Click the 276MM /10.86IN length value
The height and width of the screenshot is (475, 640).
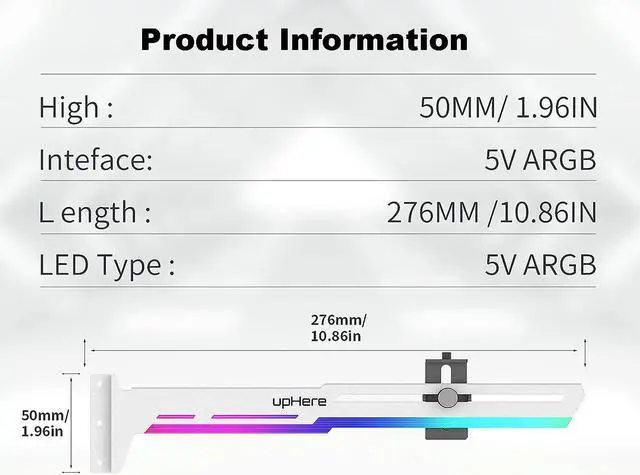coord(491,213)
